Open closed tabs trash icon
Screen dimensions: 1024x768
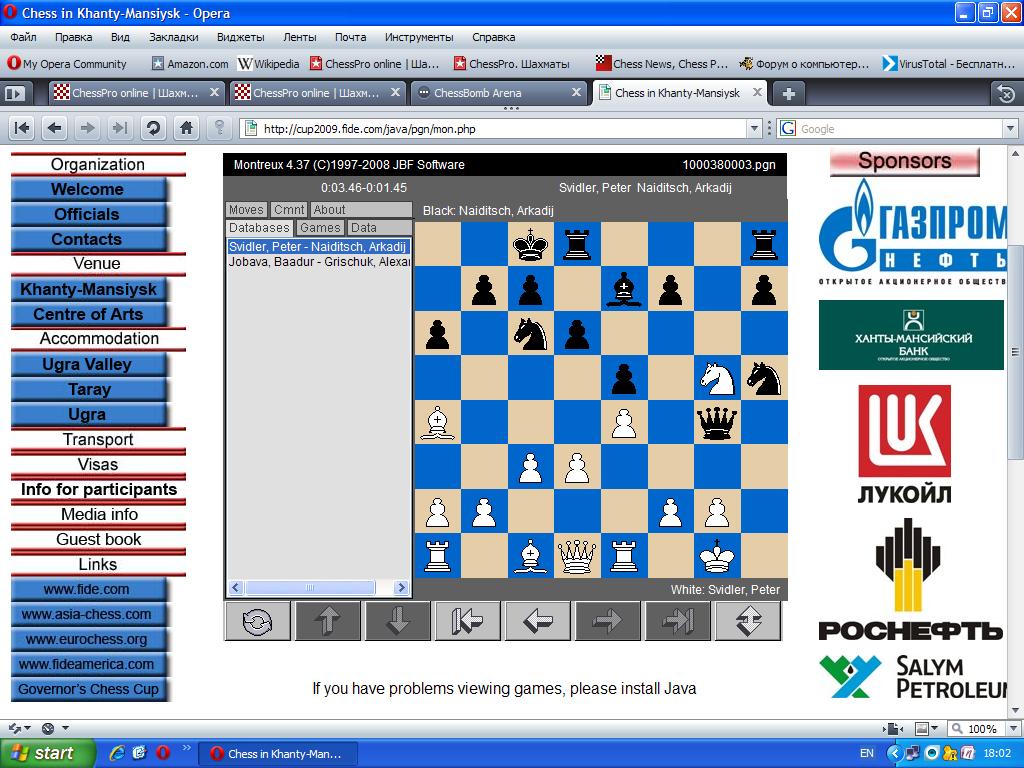click(x=1006, y=93)
